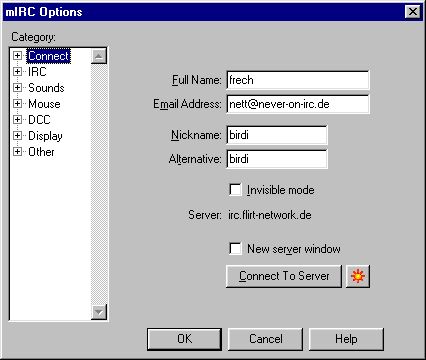Expand the IRC category node
Viewport: 426px width, 360px height.
click(x=17, y=72)
